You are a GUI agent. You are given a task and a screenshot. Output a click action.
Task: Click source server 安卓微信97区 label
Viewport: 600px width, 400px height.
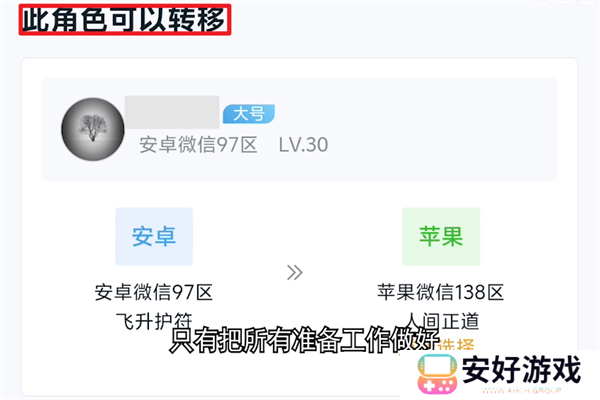point(154,292)
